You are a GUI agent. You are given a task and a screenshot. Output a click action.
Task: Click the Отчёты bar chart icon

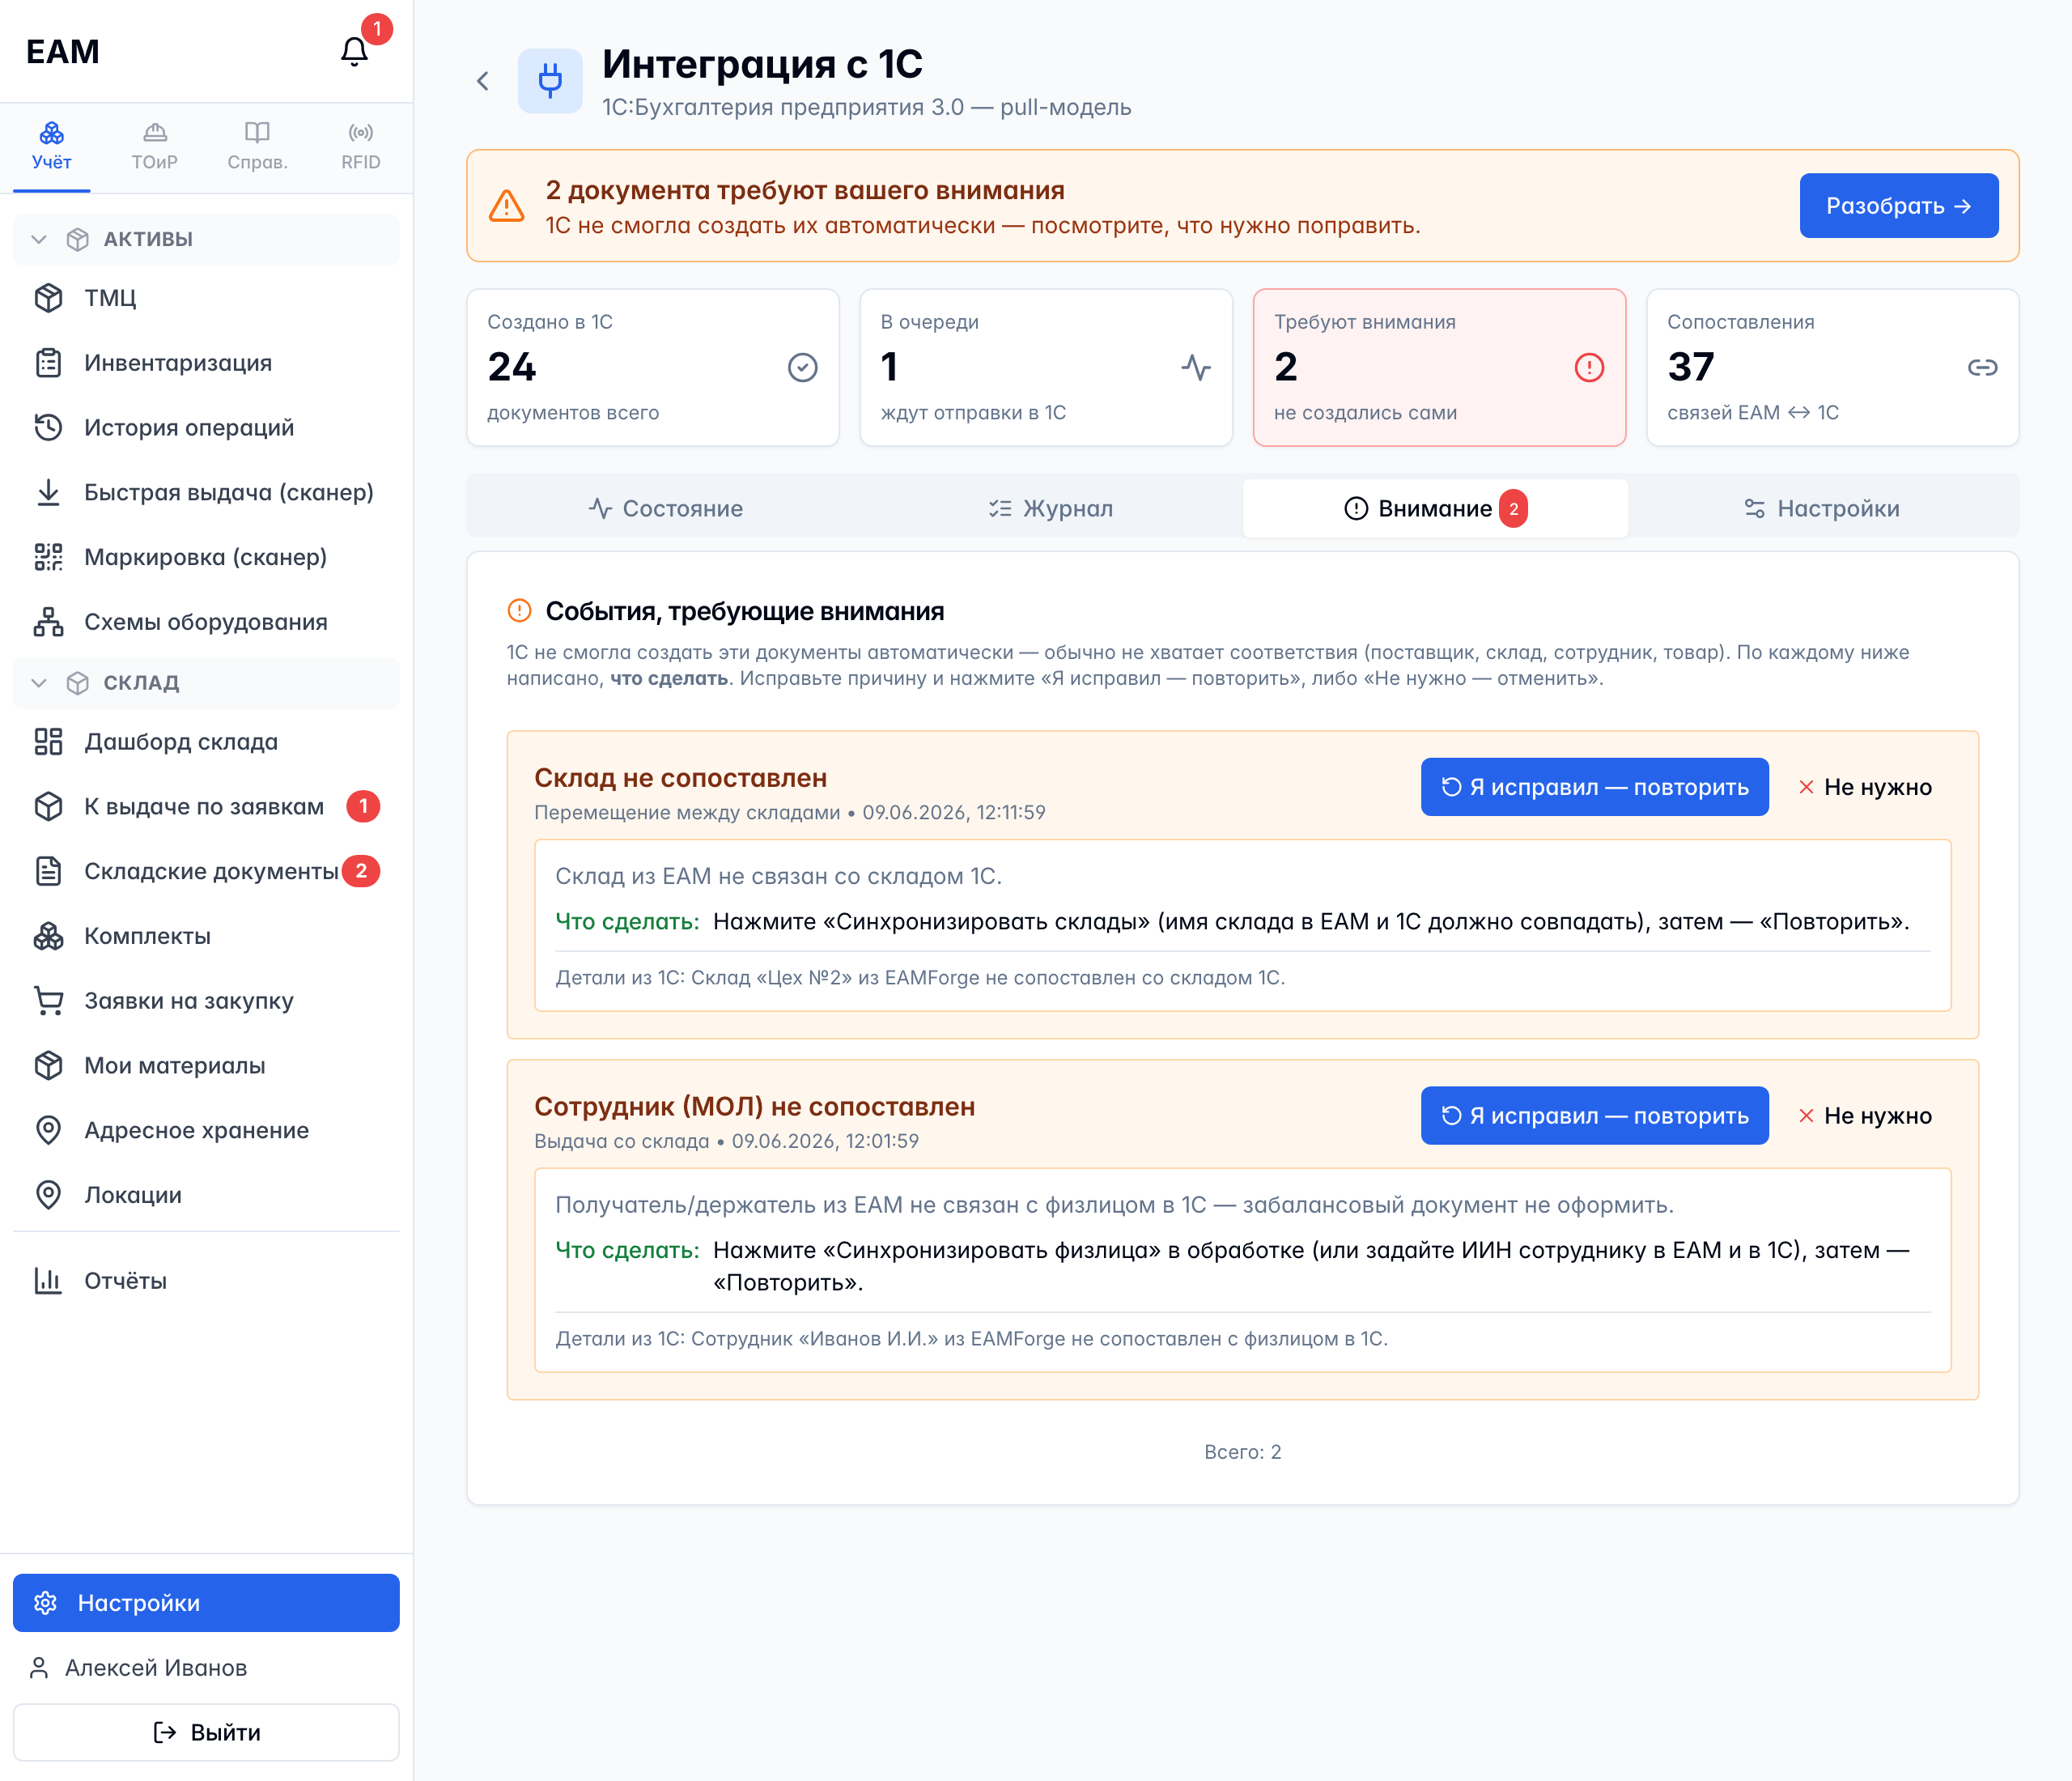pyautogui.click(x=48, y=1281)
